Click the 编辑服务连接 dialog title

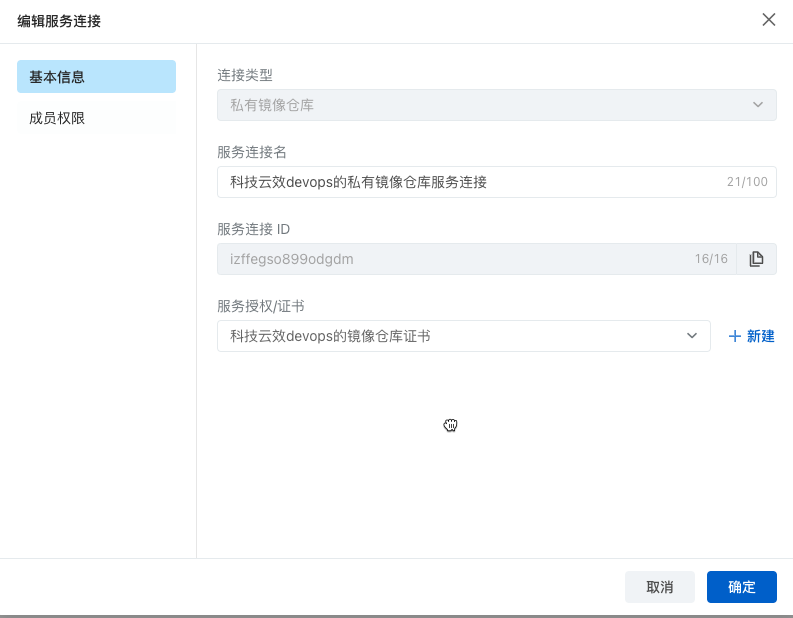point(59,21)
